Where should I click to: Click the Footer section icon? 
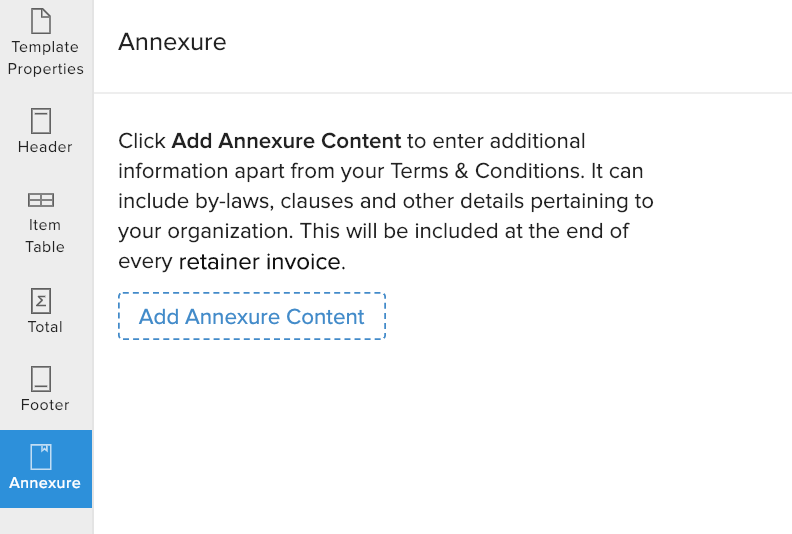tap(41, 379)
